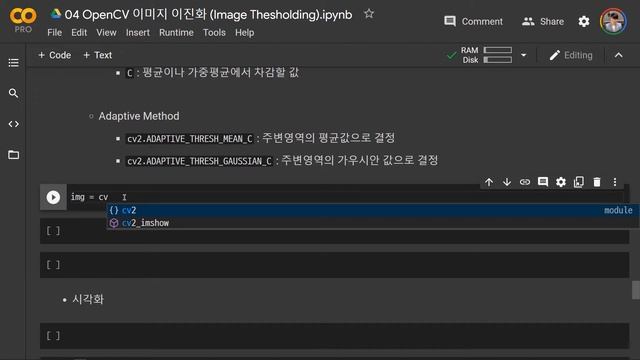This screenshot has height=360, width=640.
Task: Mirror cell in tab icon
Action: [x=579, y=182]
